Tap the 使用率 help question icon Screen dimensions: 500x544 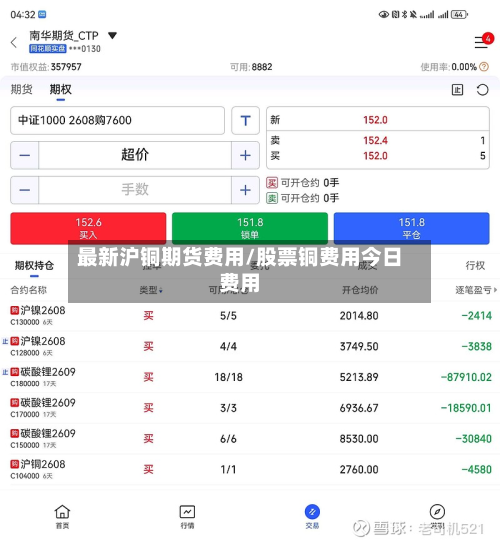pos(484,67)
